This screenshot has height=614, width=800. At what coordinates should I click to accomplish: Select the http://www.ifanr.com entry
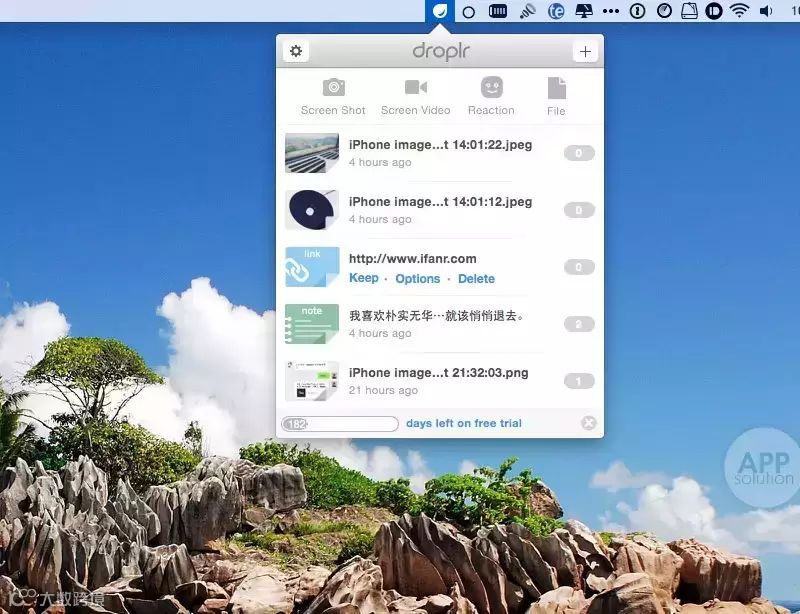coord(413,259)
